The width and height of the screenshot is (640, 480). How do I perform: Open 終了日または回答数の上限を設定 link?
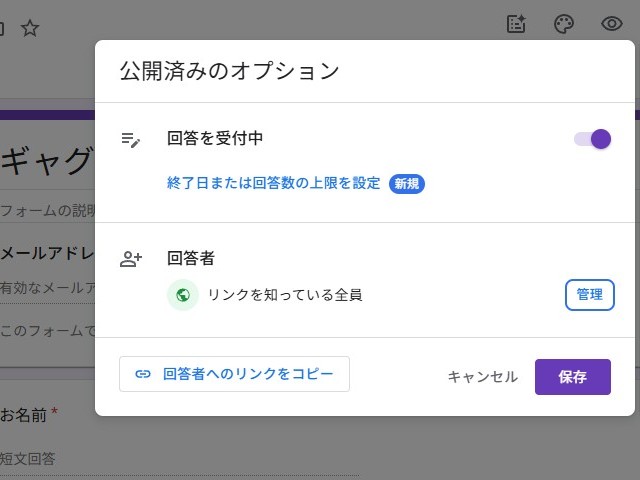click(x=273, y=183)
